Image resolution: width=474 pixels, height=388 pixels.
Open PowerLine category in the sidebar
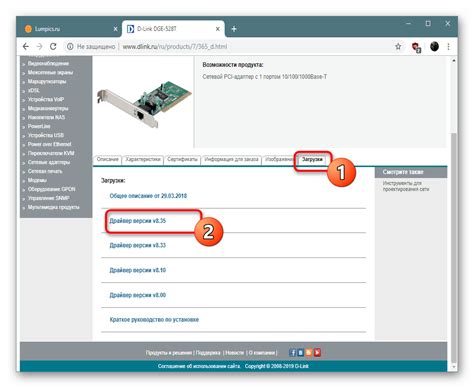pos(39,126)
